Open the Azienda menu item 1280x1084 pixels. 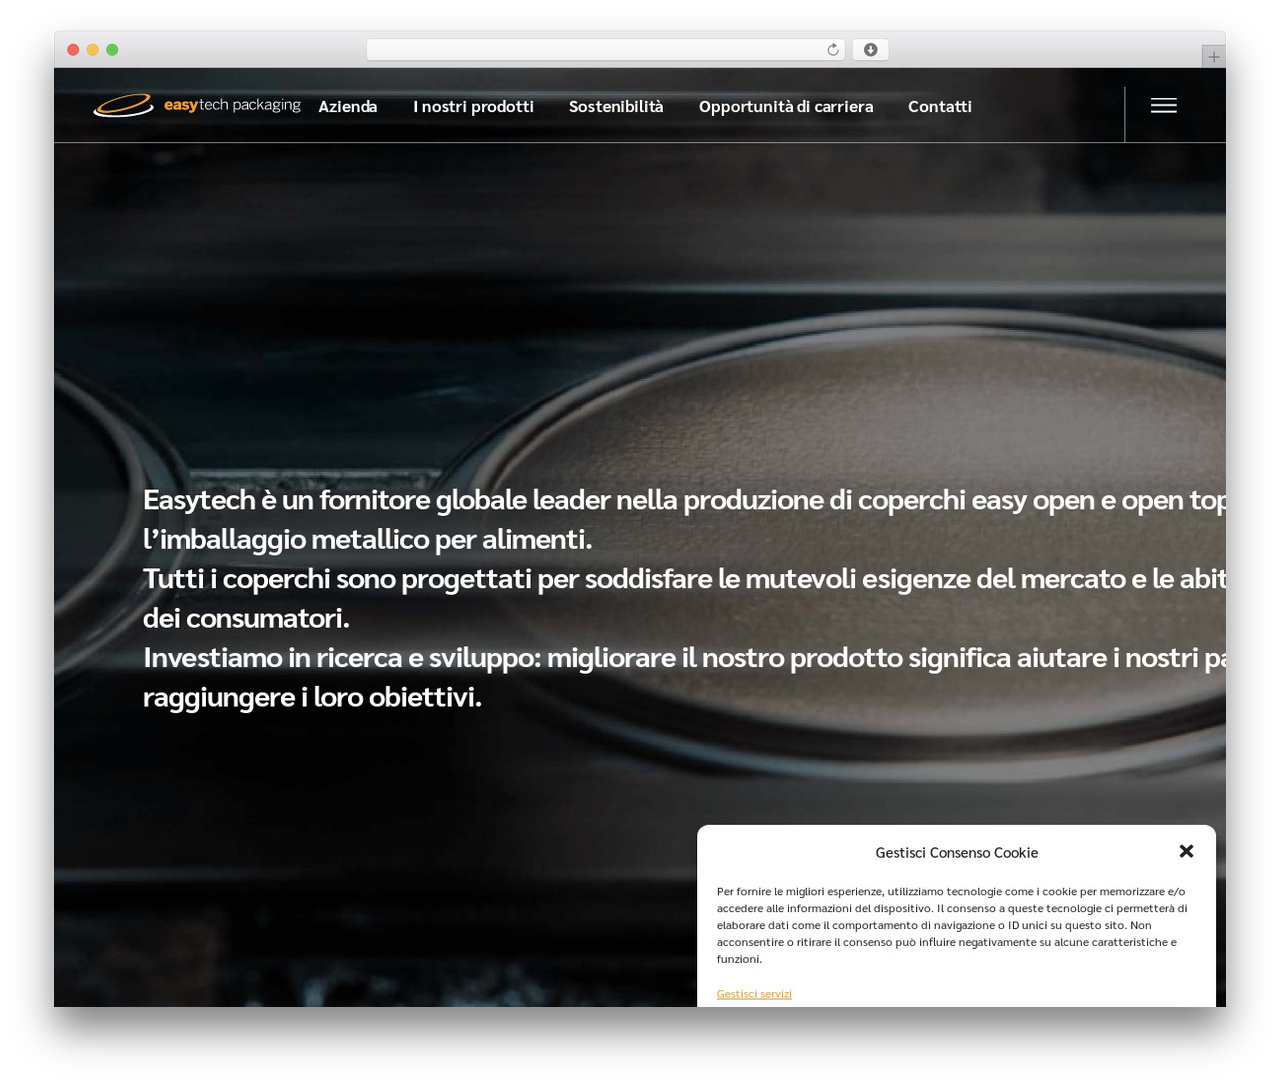click(348, 106)
